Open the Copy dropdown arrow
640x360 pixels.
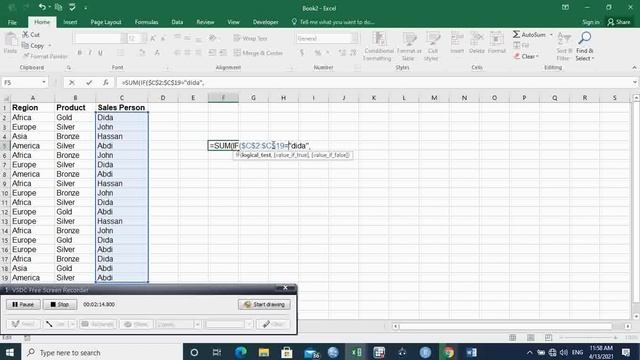tap(50, 46)
